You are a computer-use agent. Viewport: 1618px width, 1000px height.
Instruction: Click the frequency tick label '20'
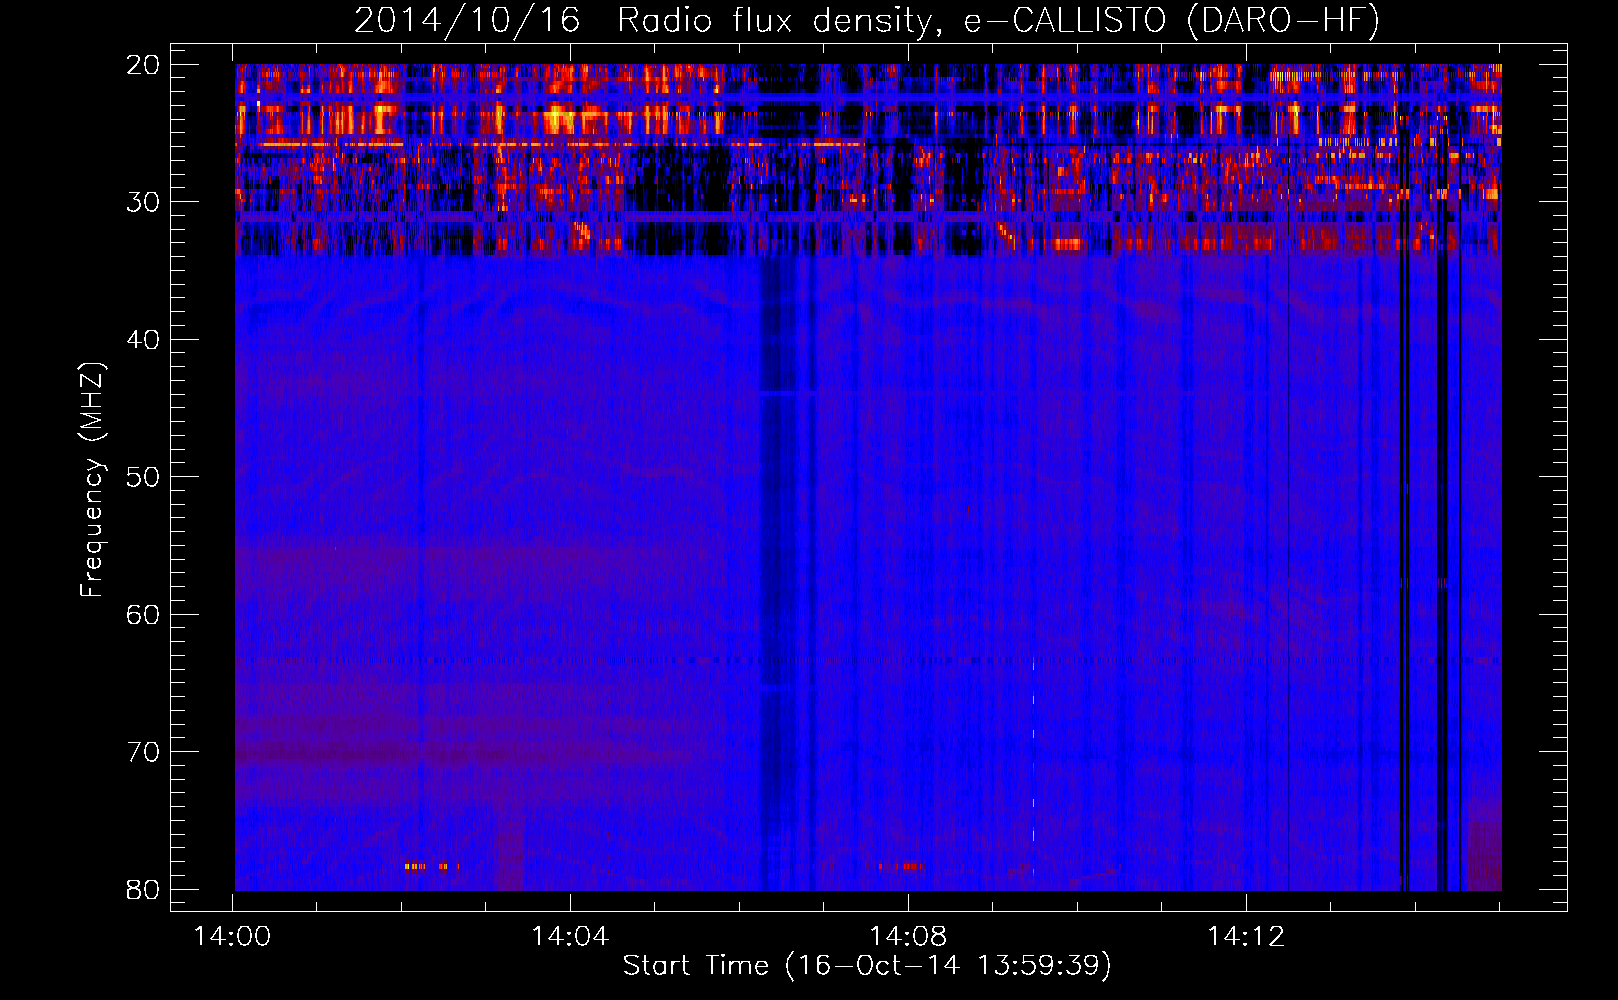pos(144,65)
